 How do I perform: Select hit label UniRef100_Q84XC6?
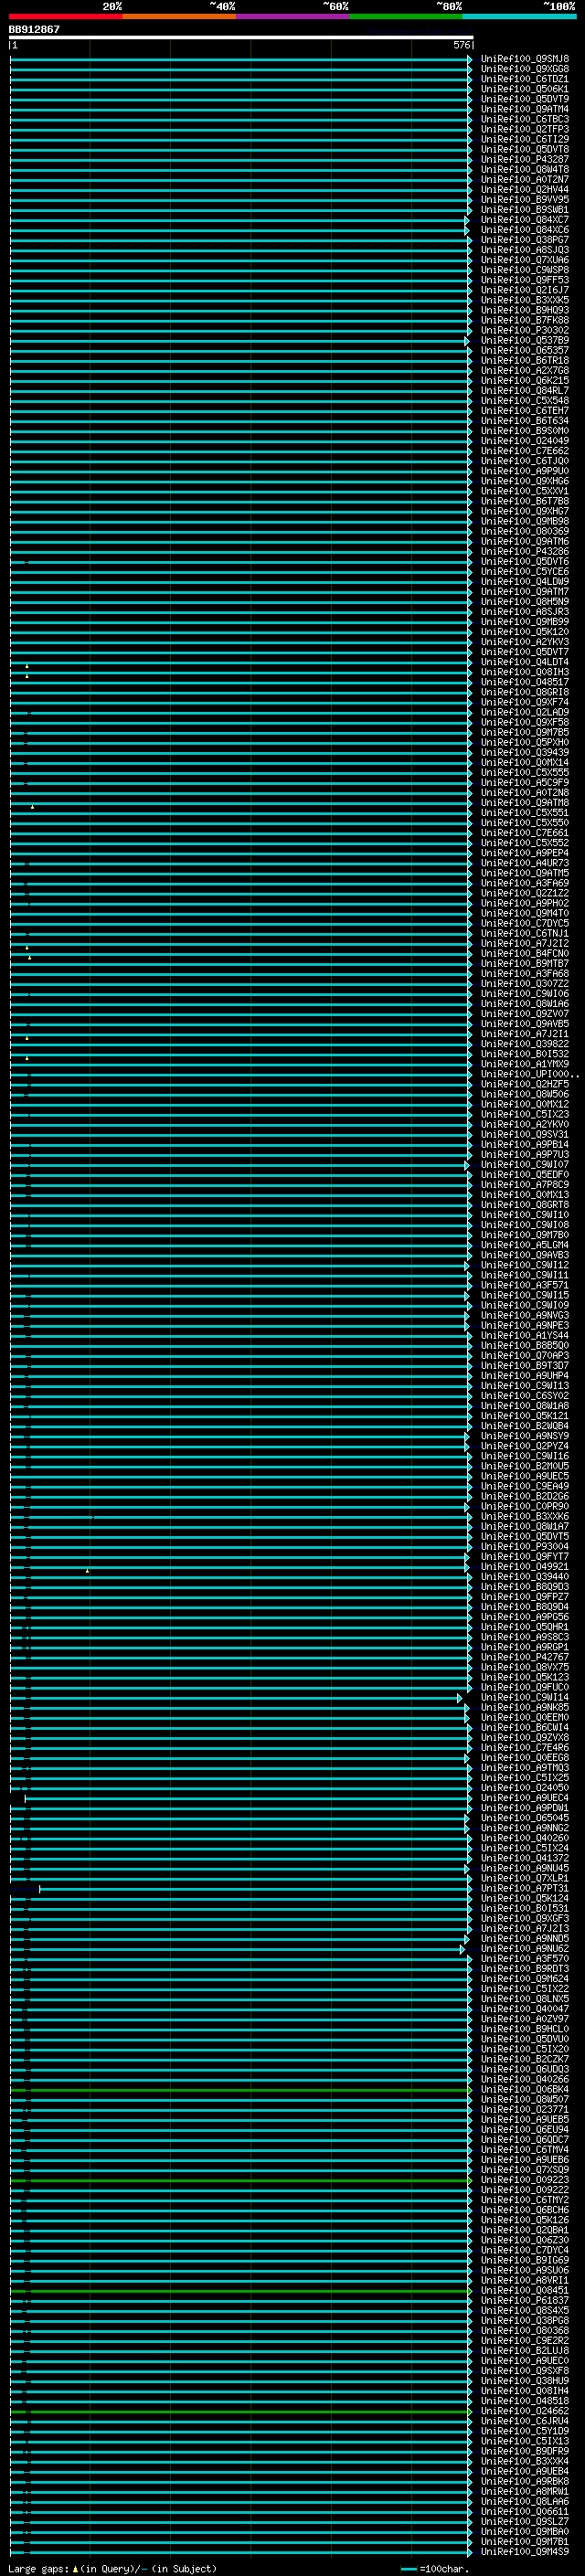(x=524, y=230)
